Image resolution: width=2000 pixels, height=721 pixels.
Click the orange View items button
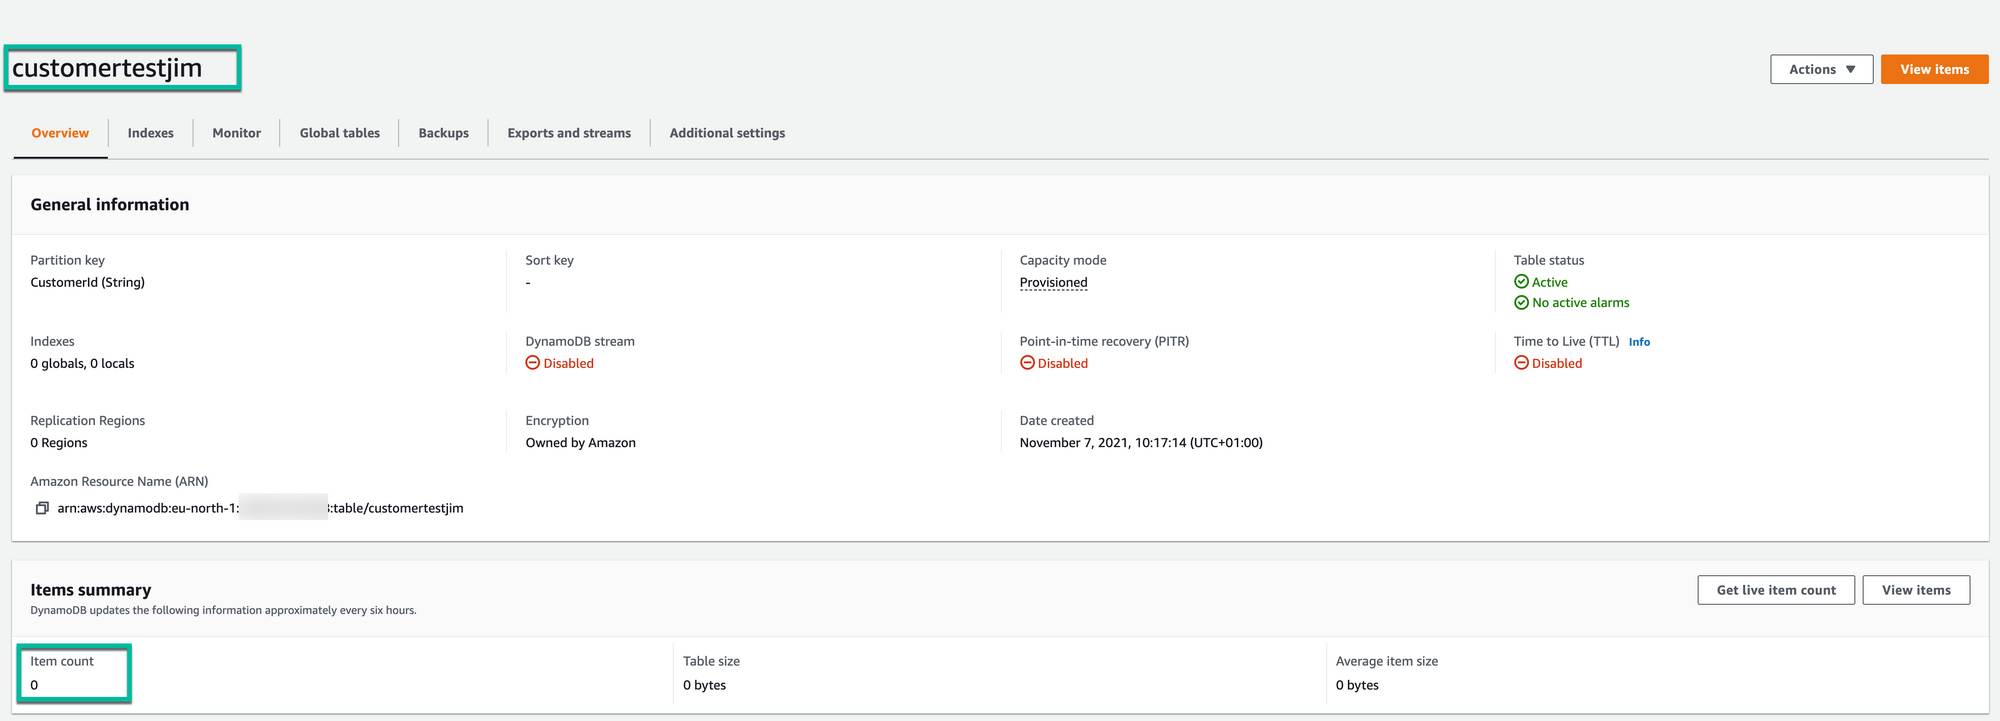(1934, 69)
